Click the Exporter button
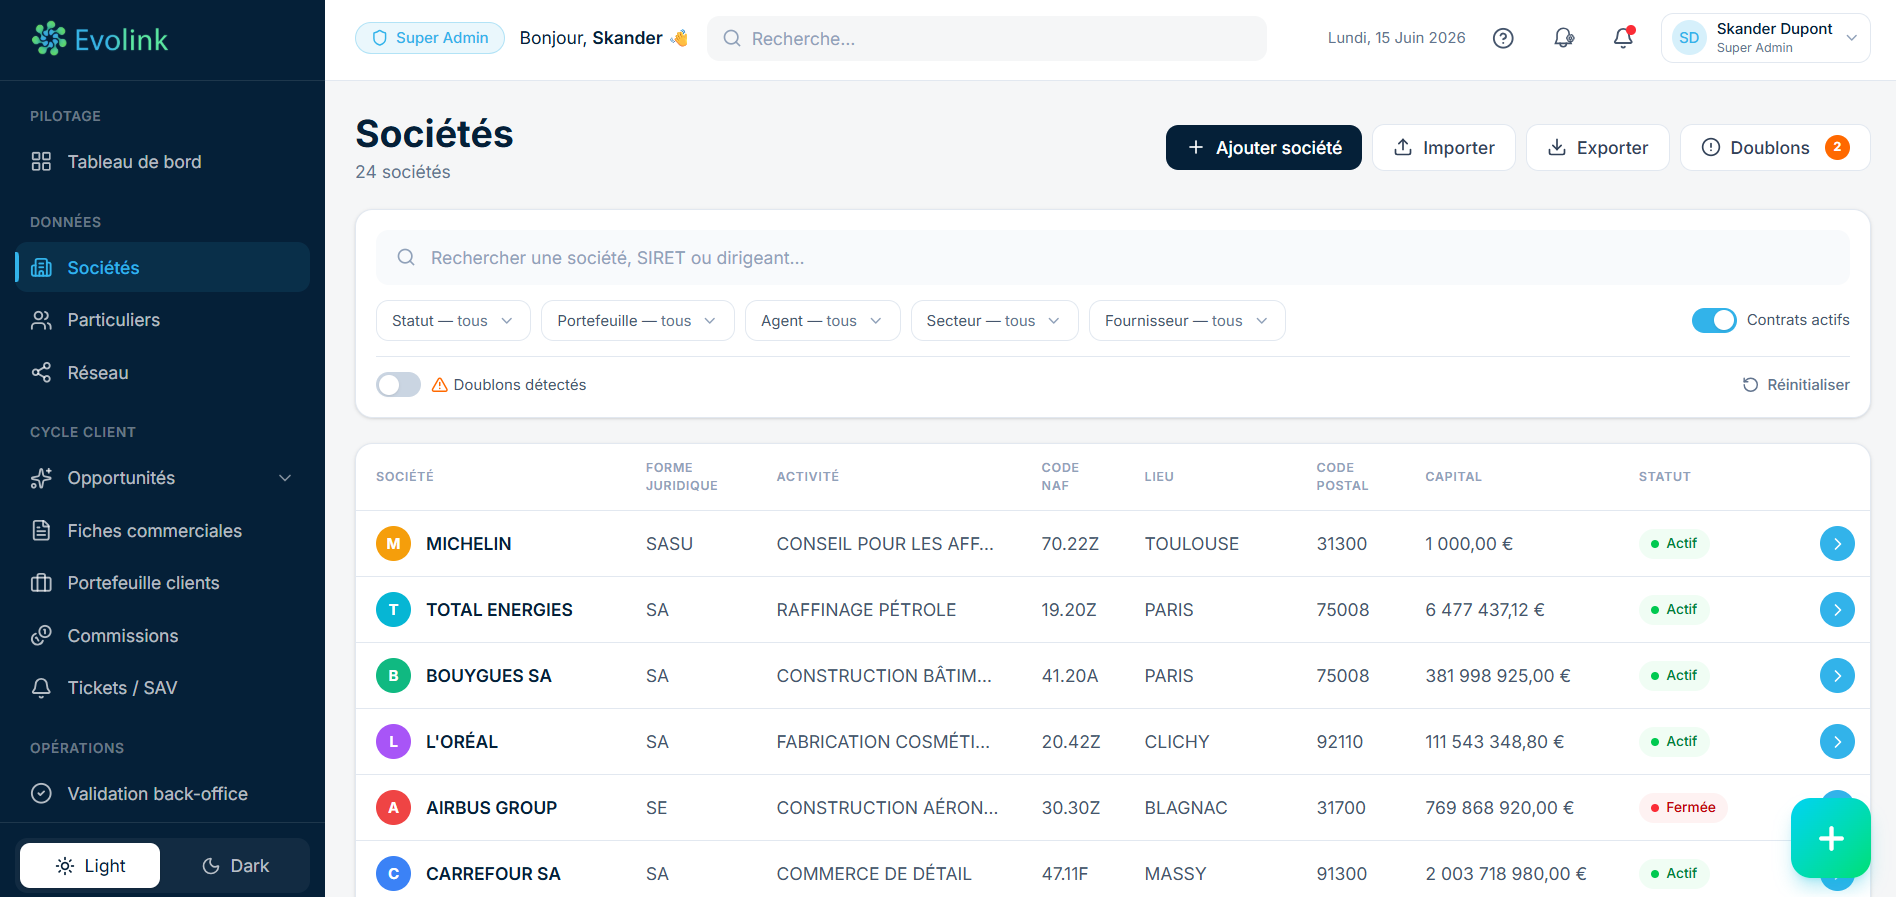The width and height of the screenshot is (1896, 897). pyautogui.click(x=1598, y=148)
